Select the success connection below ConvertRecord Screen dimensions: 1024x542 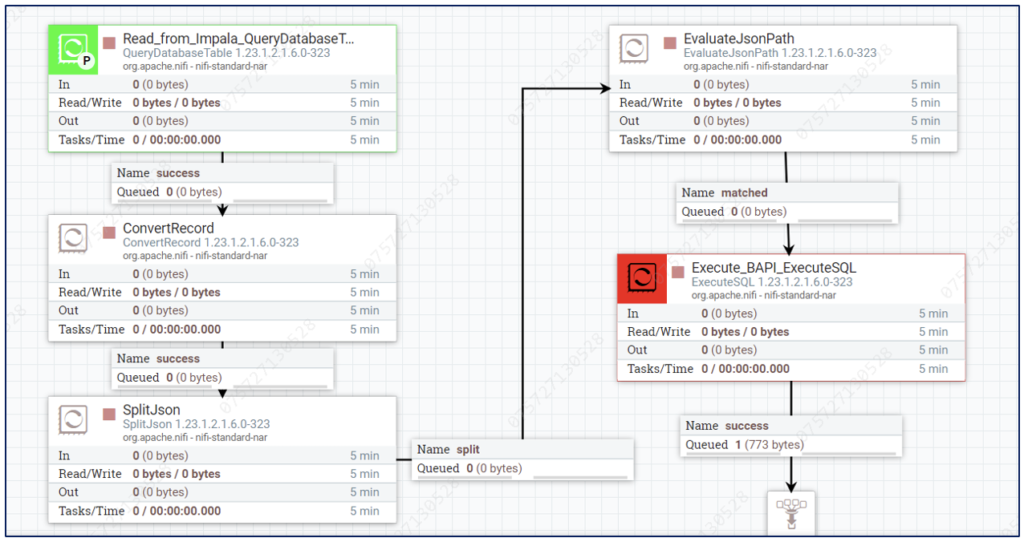pos(223,368)
